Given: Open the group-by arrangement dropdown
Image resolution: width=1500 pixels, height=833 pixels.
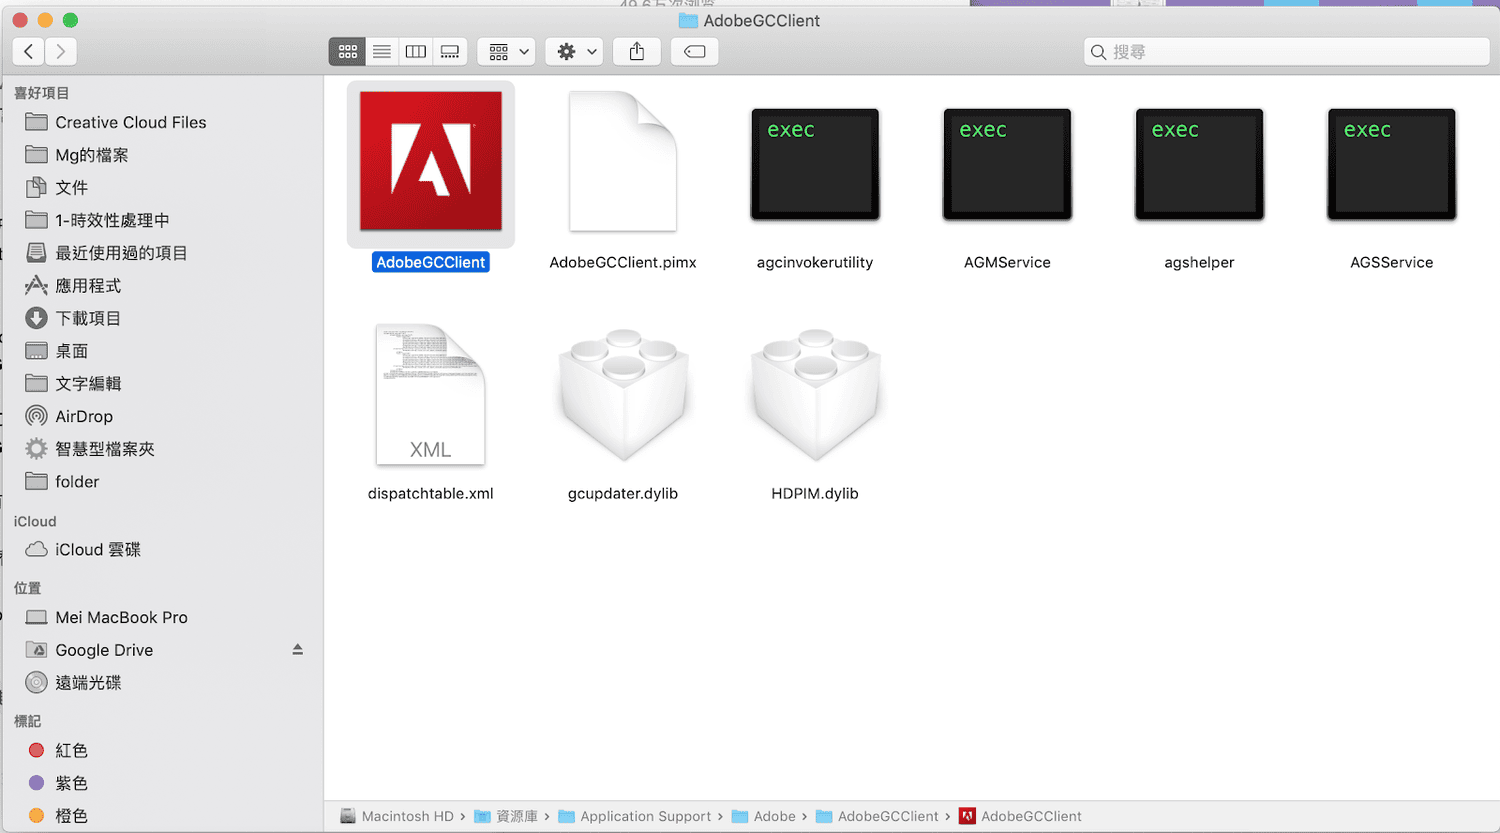Looking at the screenshot, I should [x=506, y=51].
